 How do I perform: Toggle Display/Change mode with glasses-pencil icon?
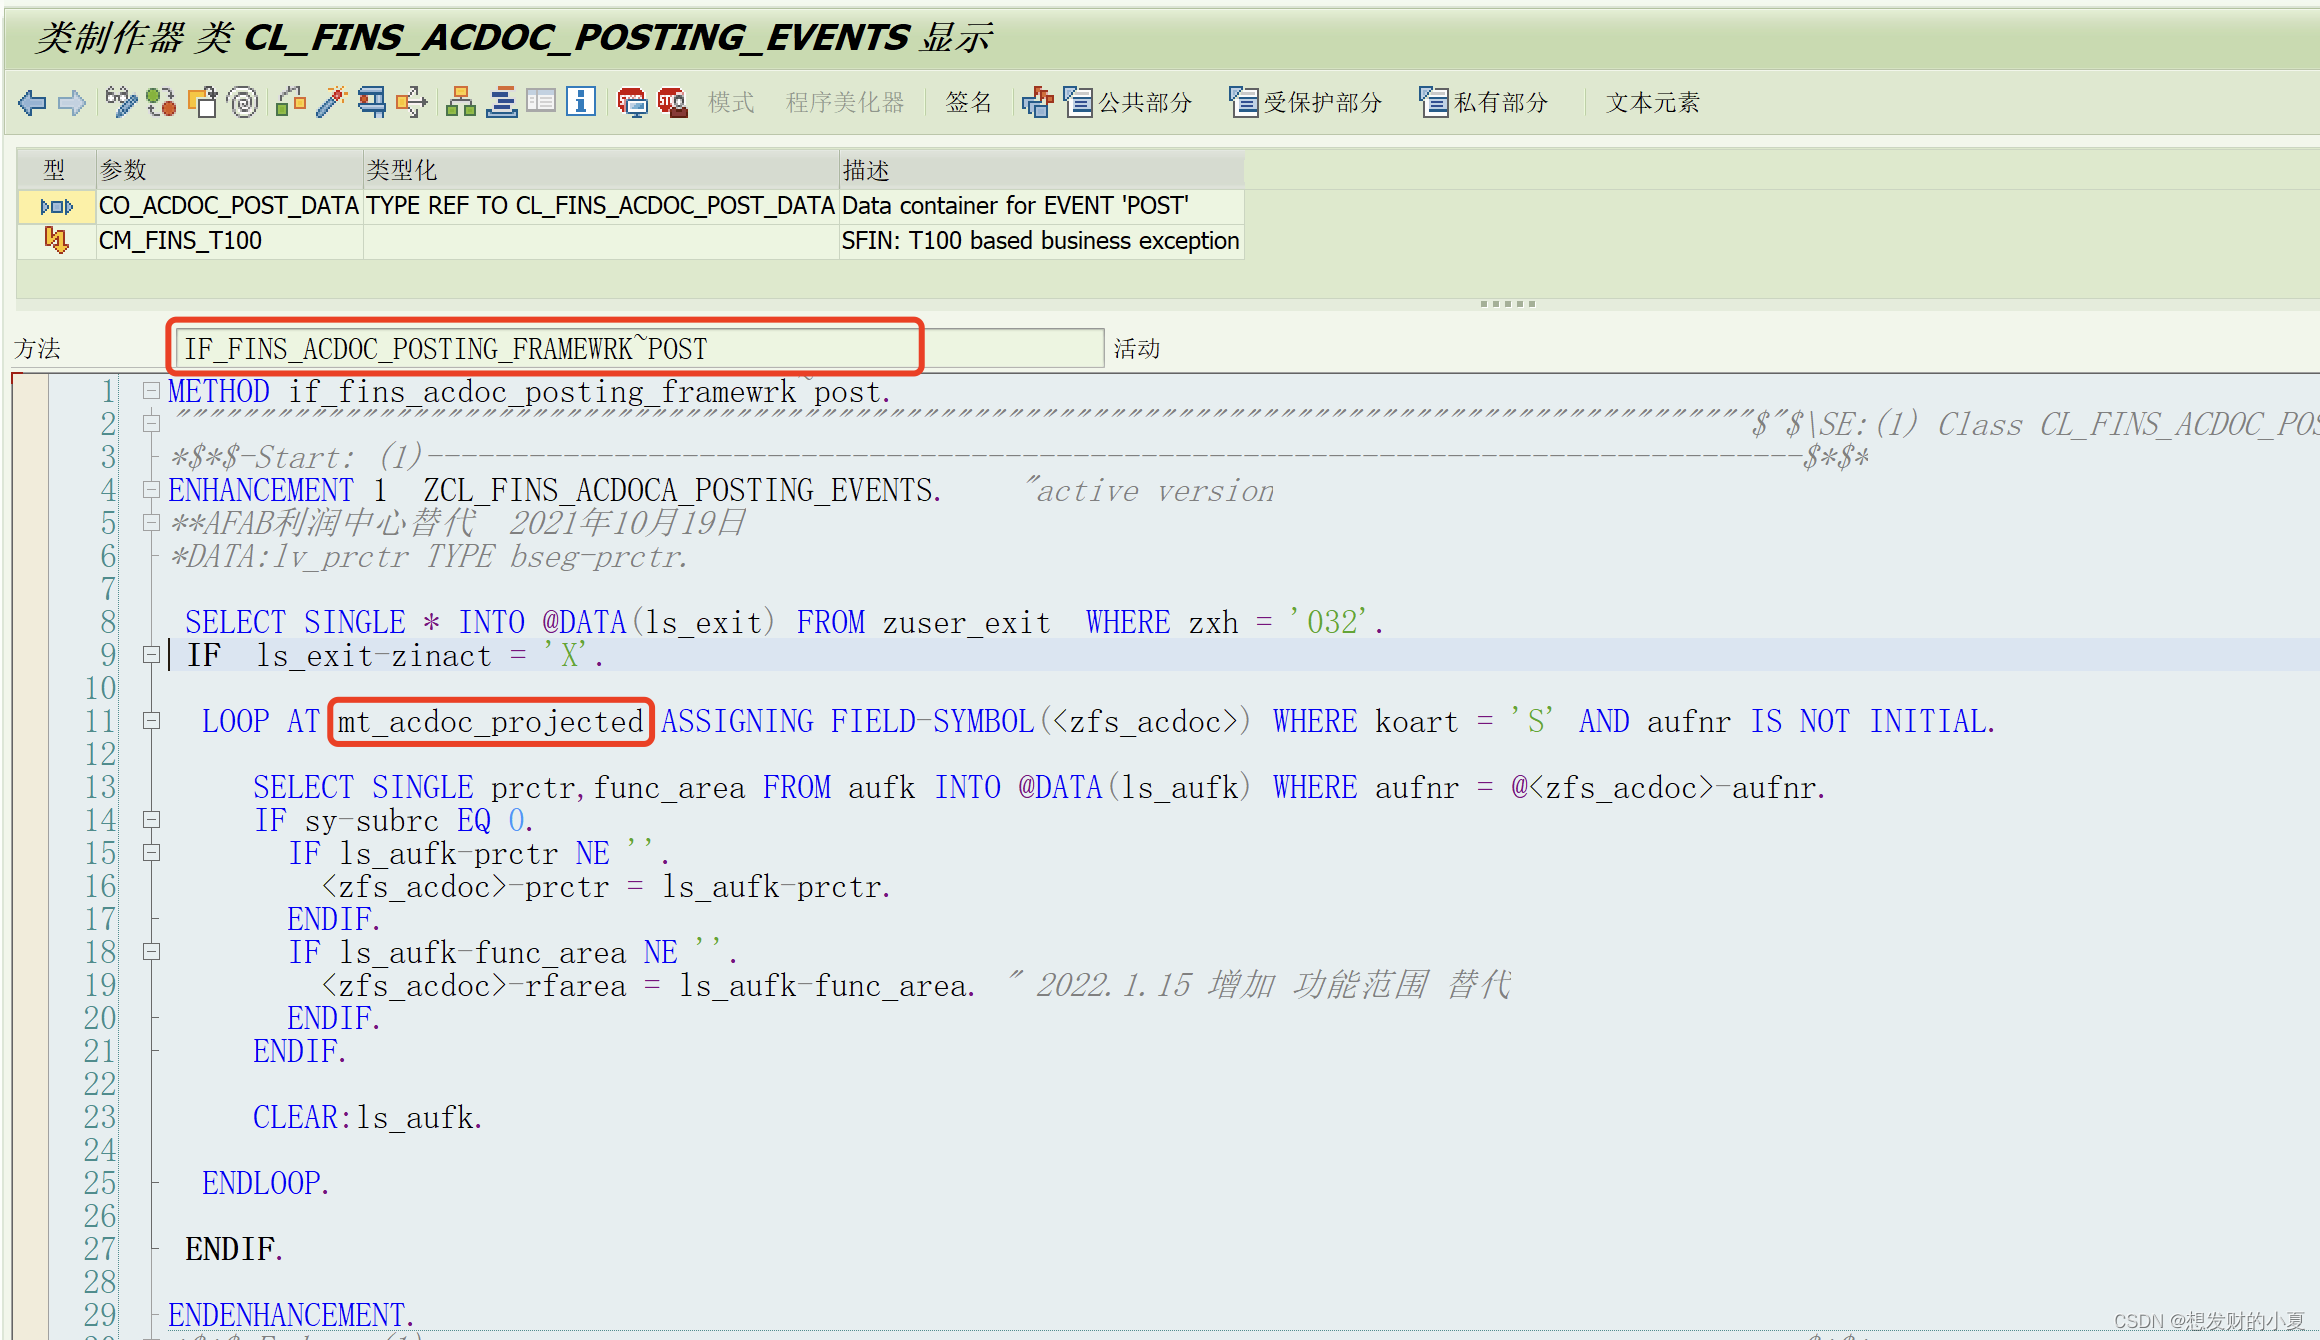click(121, 102)
